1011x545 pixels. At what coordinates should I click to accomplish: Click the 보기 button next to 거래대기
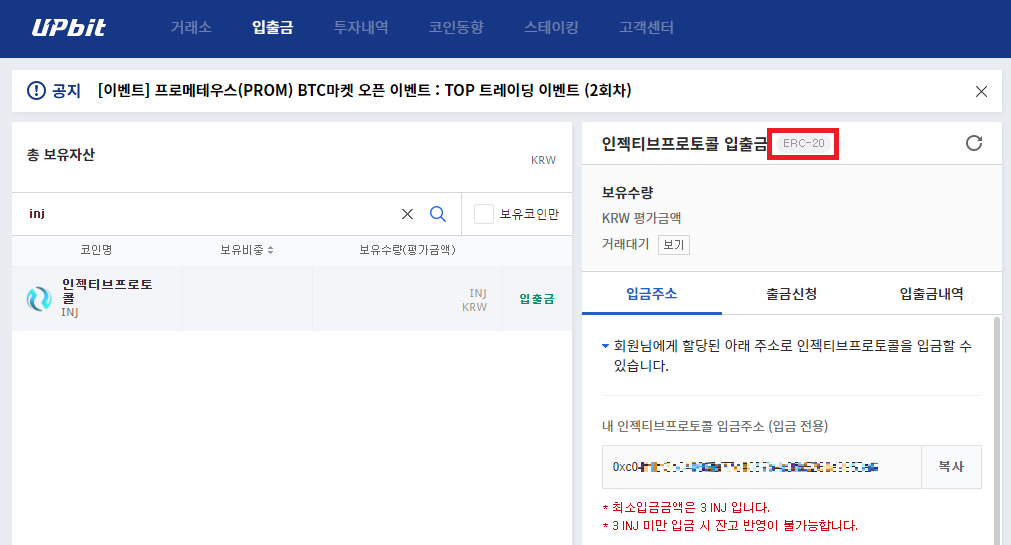tap(674, 245)
